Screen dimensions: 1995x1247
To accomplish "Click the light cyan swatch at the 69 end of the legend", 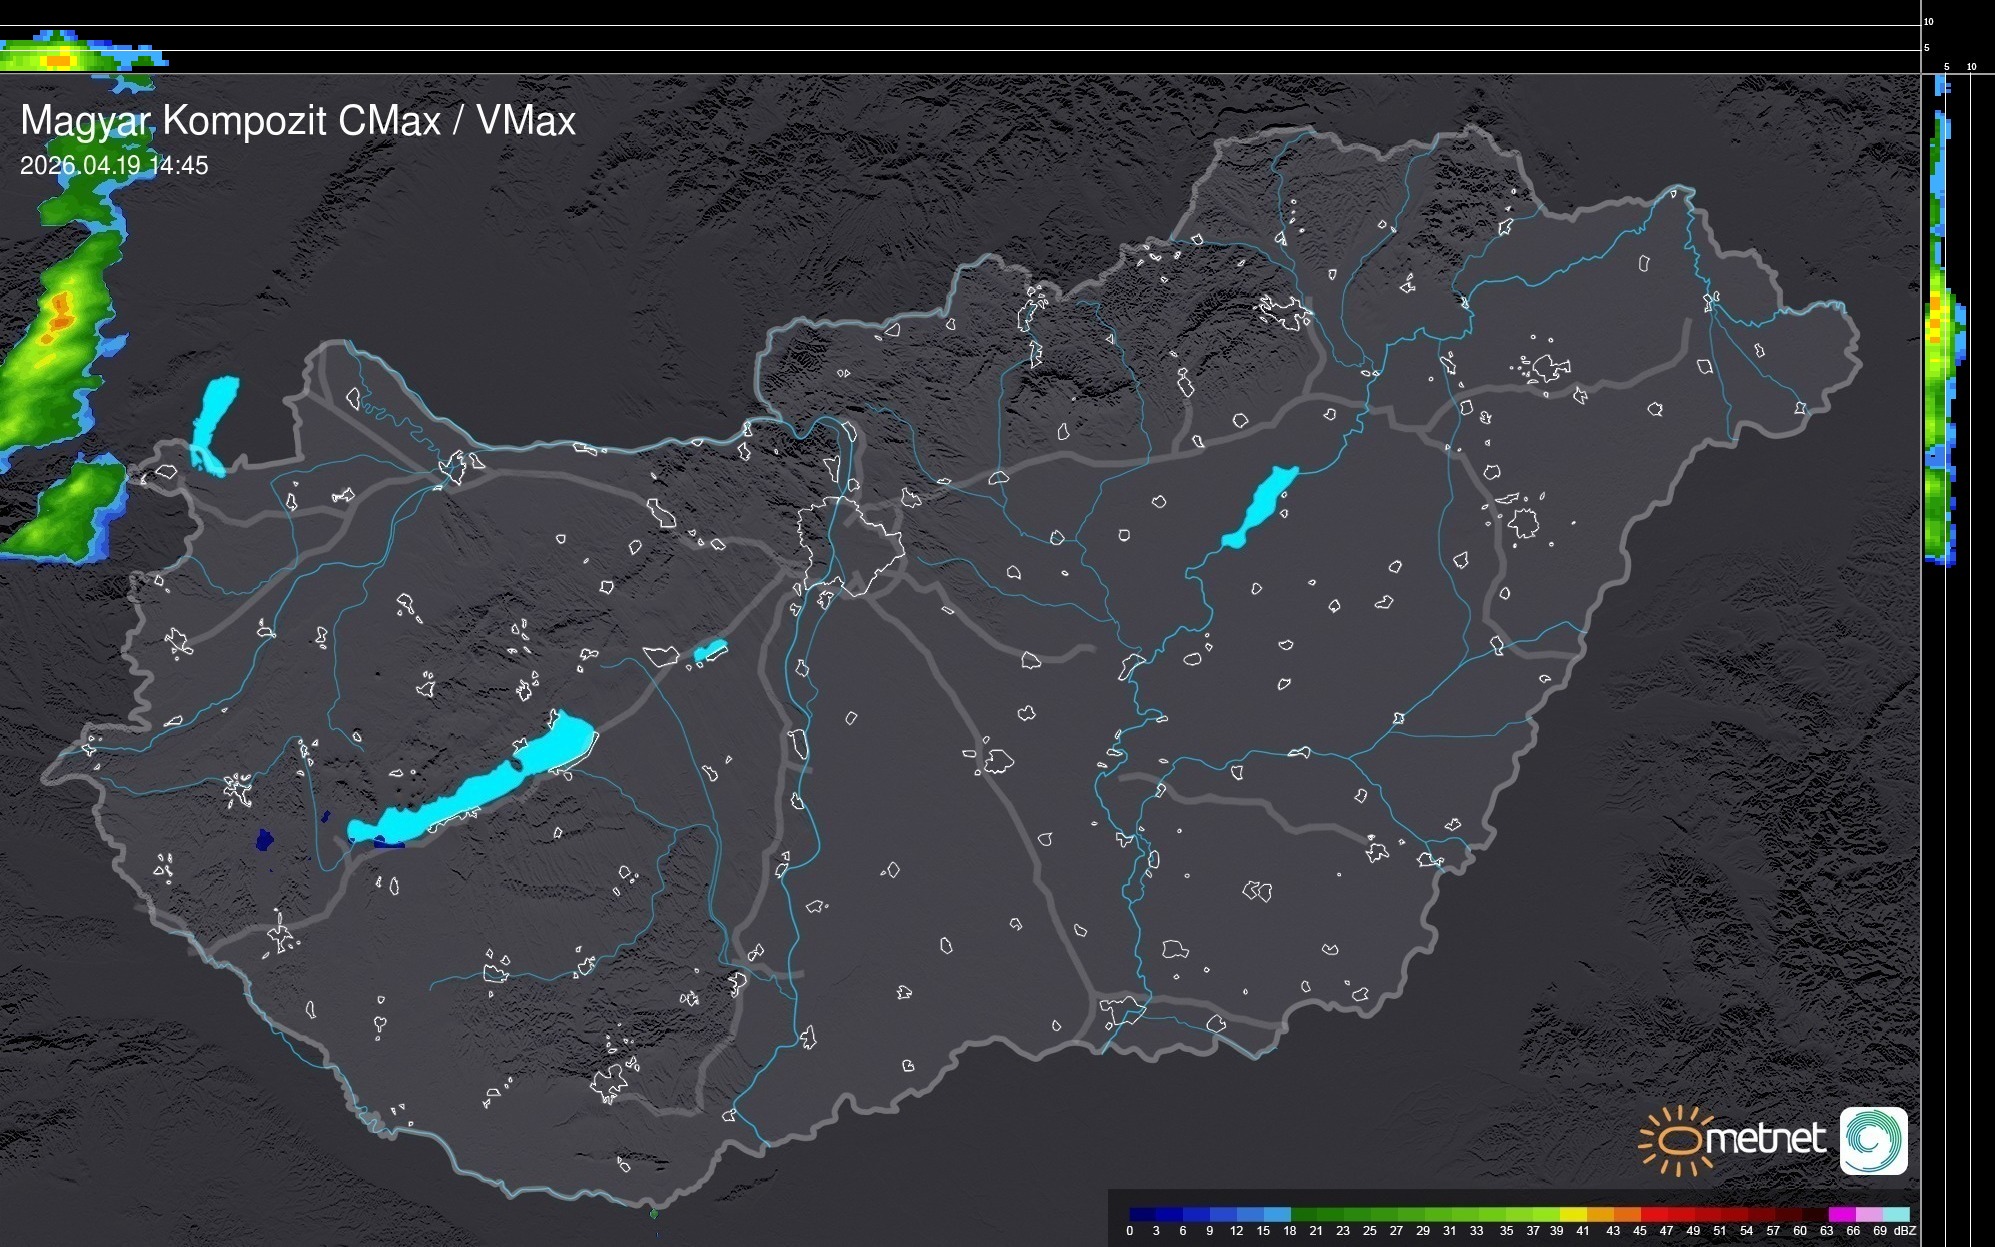I will [x=1896, y=1214].
